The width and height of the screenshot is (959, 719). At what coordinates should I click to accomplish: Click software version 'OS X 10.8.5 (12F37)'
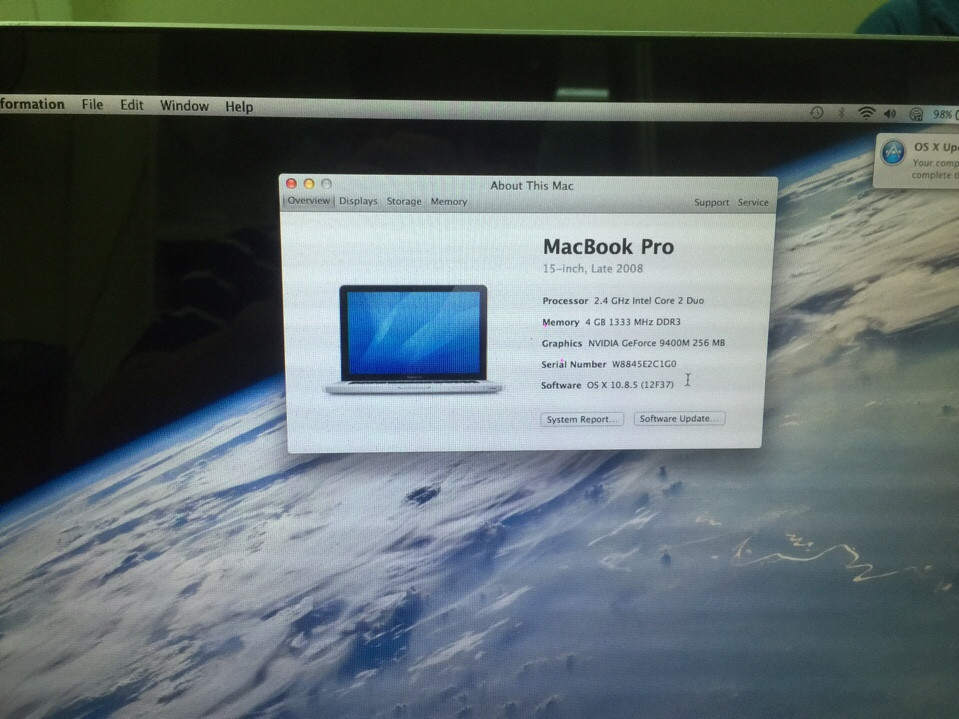coord(631,385)
